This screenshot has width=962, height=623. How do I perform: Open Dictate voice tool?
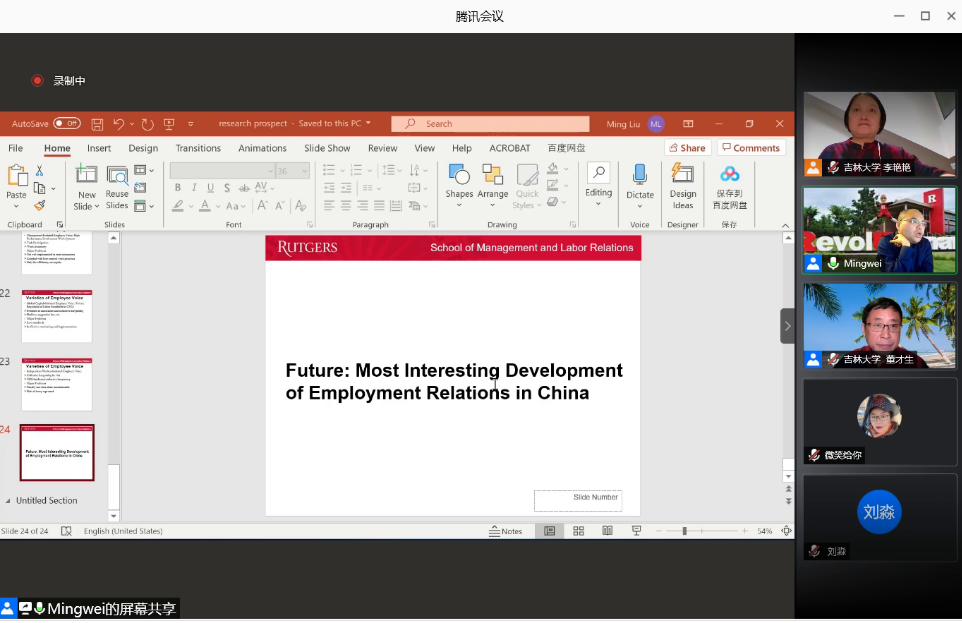coord(640,182)
